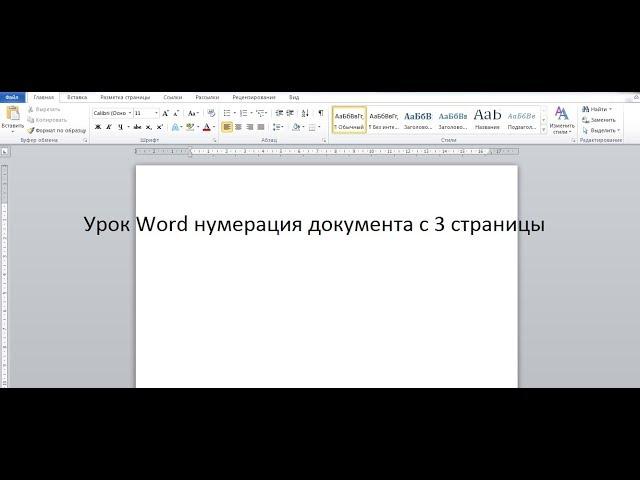
Task: Toggle superscript formatting
Action: [x=160, y=127]
